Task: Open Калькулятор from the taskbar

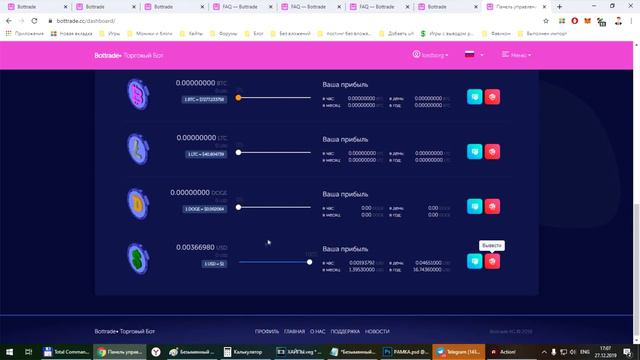Action: 243,352
